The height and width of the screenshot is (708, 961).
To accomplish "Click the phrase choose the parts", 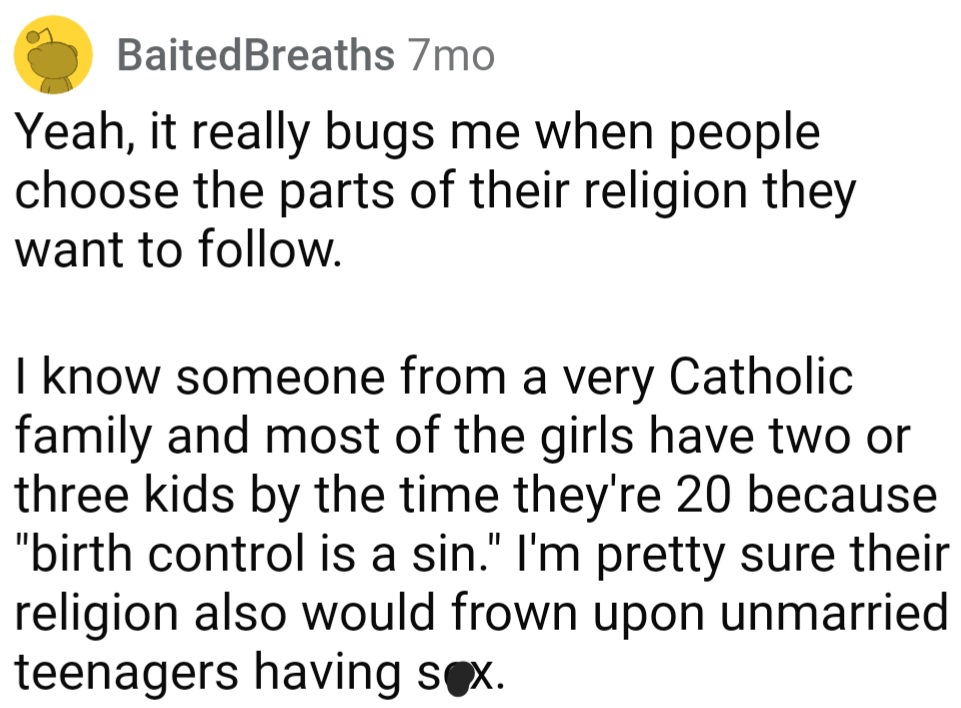I will (204, 192).
